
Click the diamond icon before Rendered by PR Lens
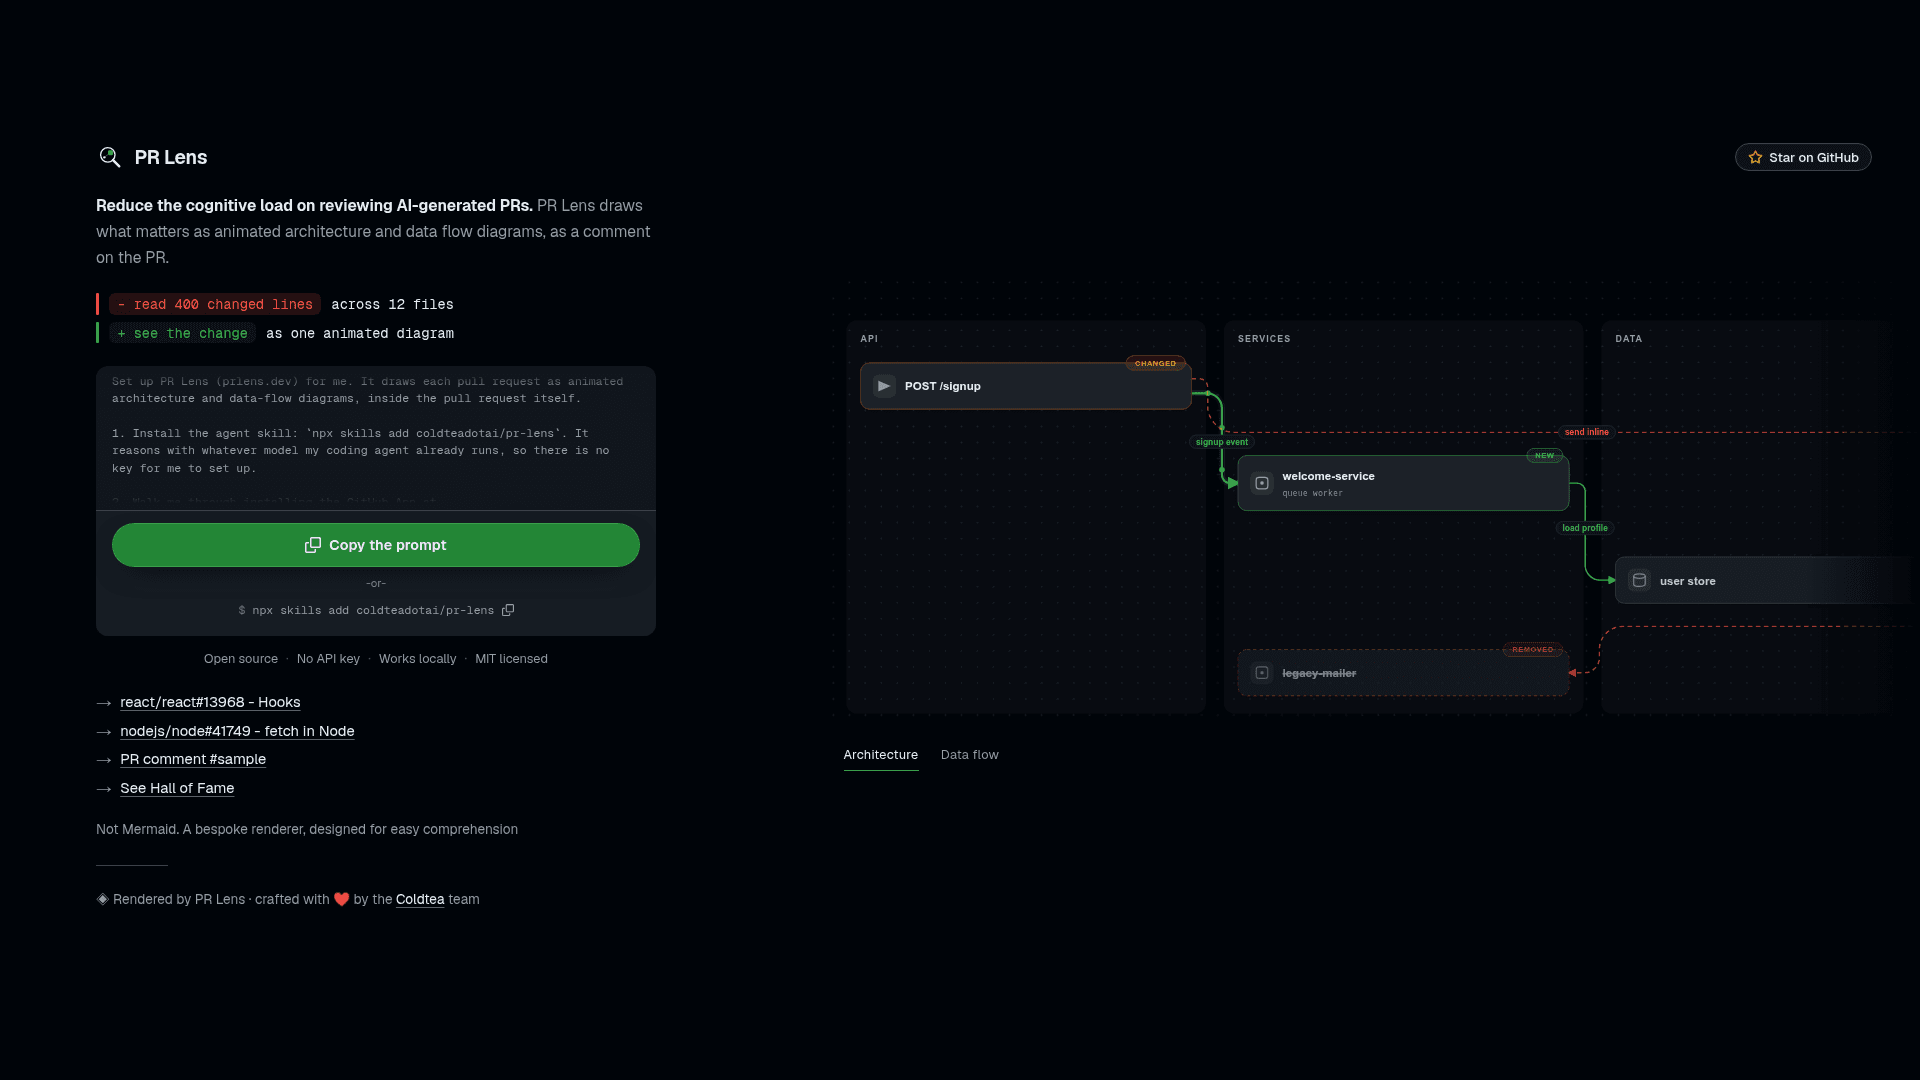[102, 899]
